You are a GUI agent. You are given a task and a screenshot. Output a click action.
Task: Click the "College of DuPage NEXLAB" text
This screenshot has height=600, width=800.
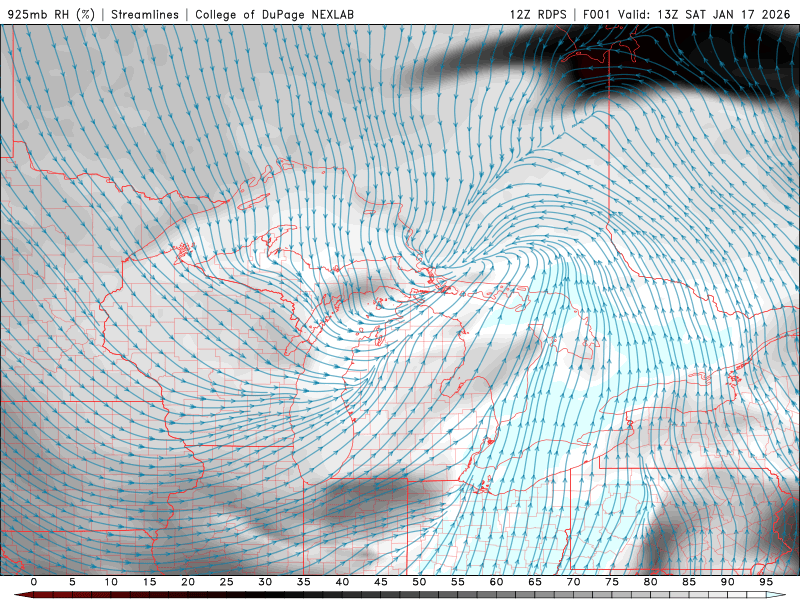click(x=274, y=14)
